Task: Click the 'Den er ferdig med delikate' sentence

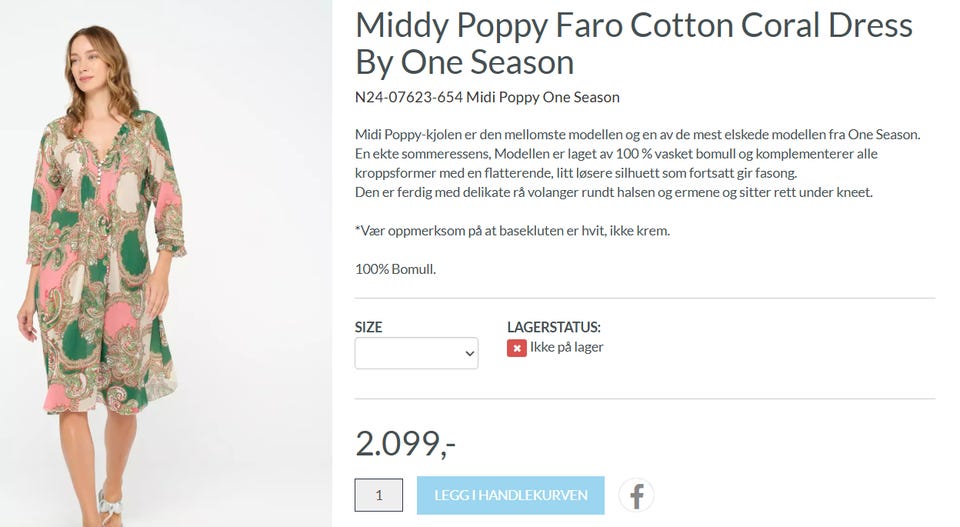Action: (x=613, y=191)
